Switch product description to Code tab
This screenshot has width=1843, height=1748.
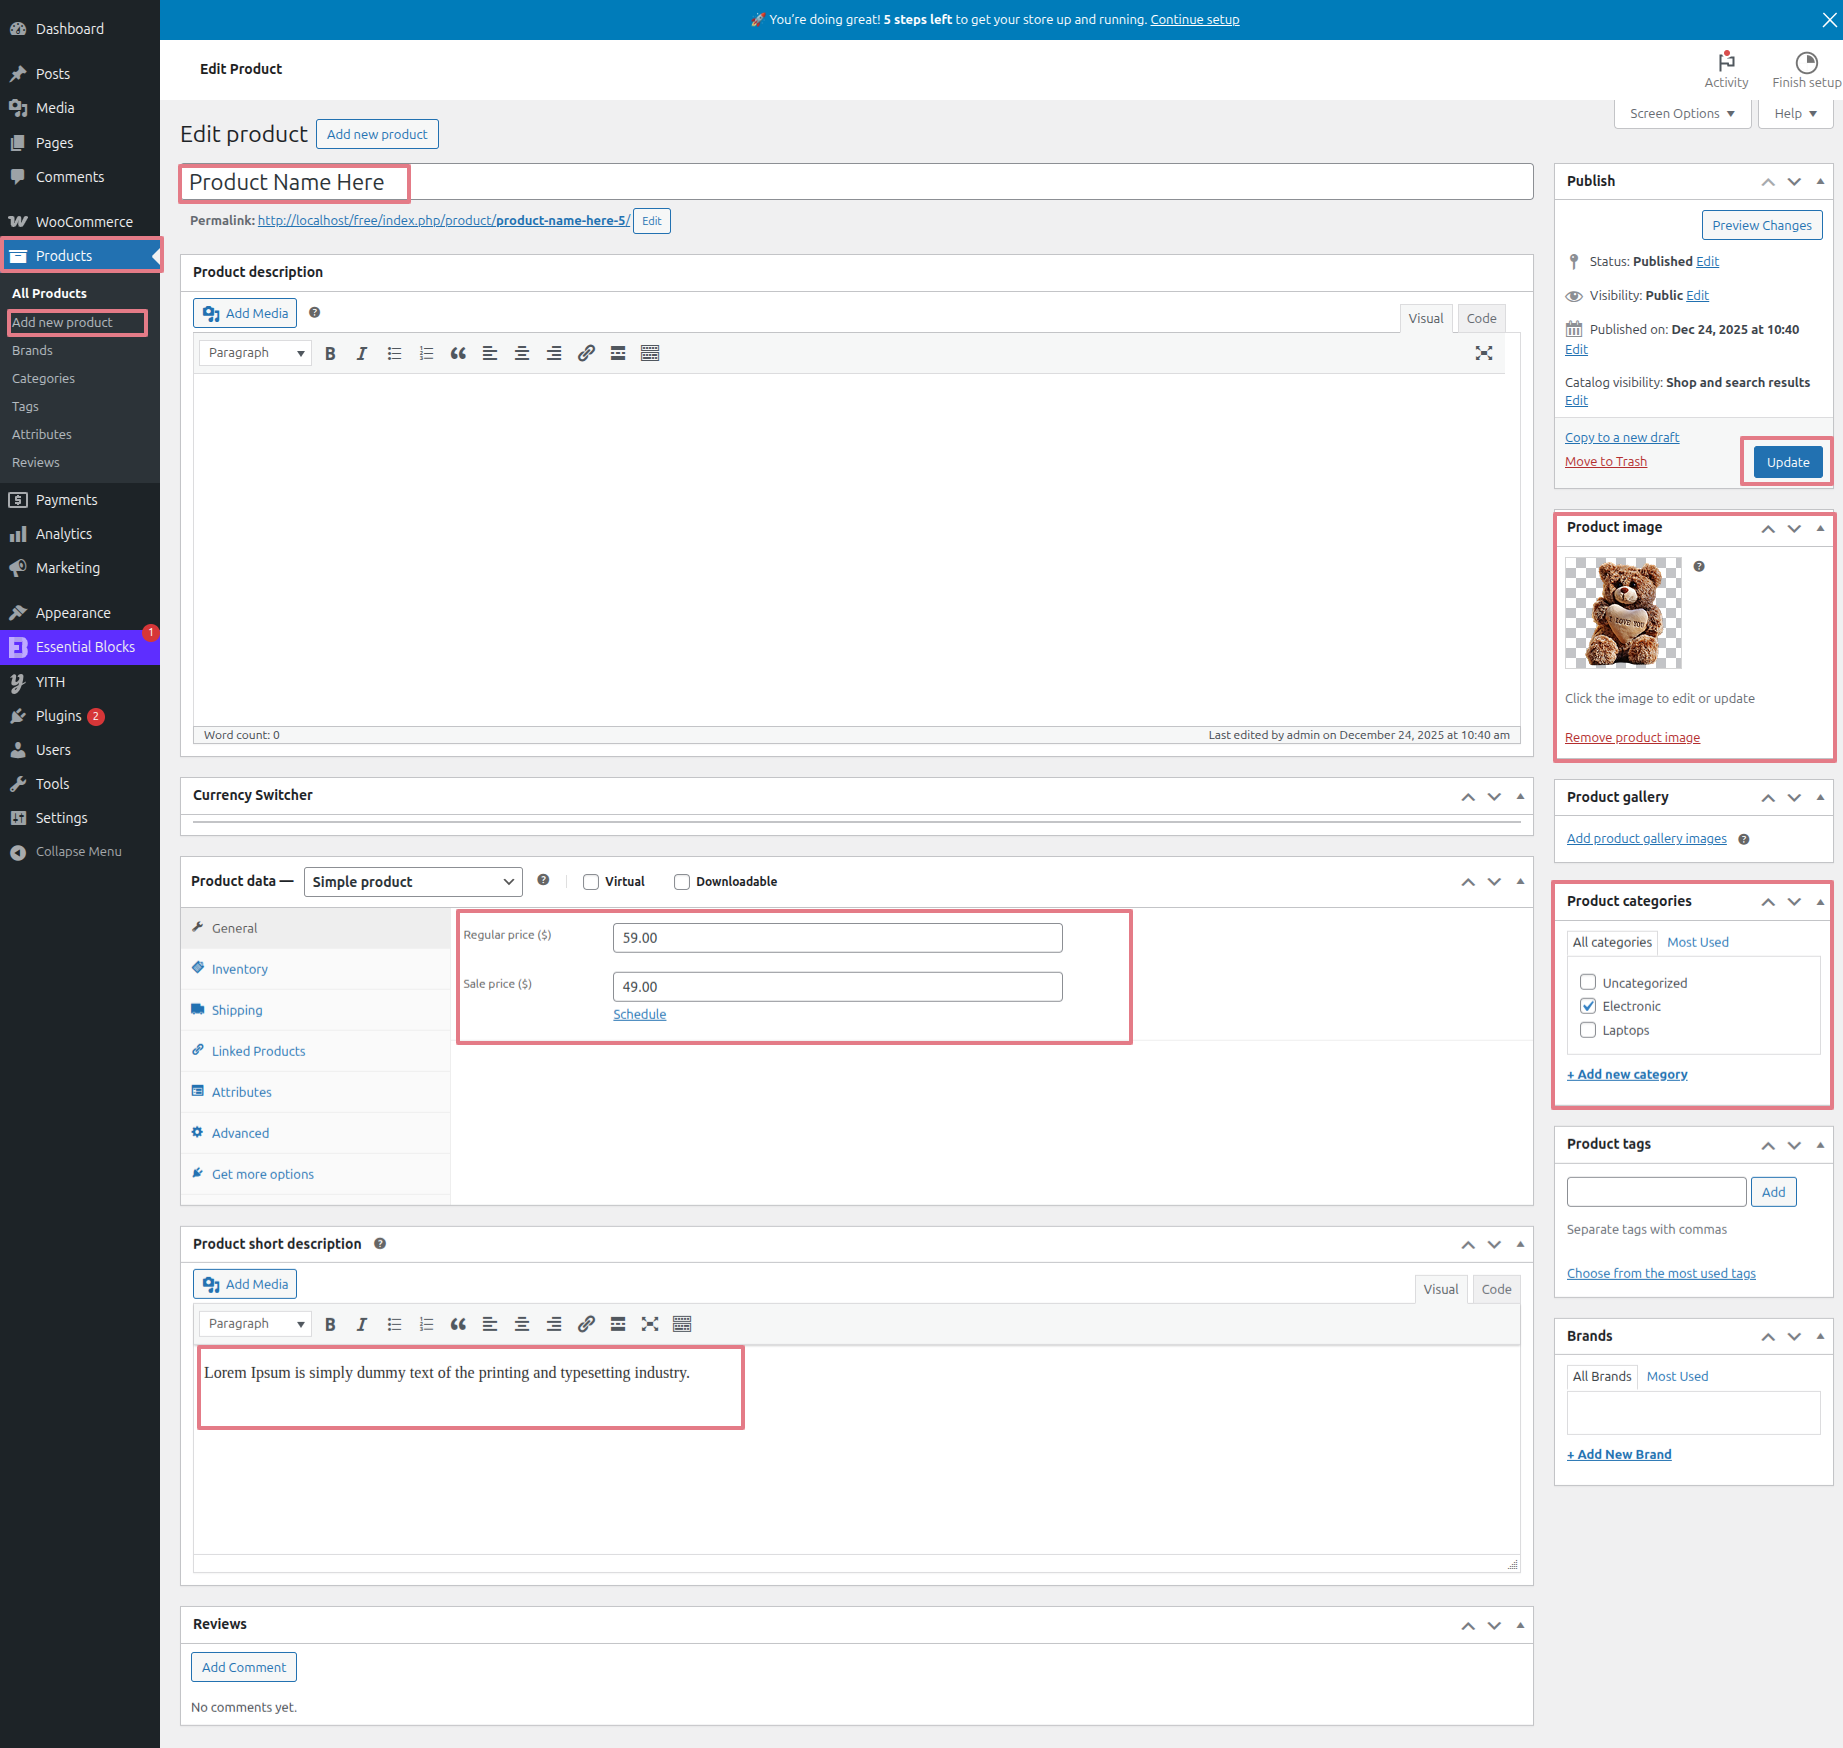point(1481,318)
